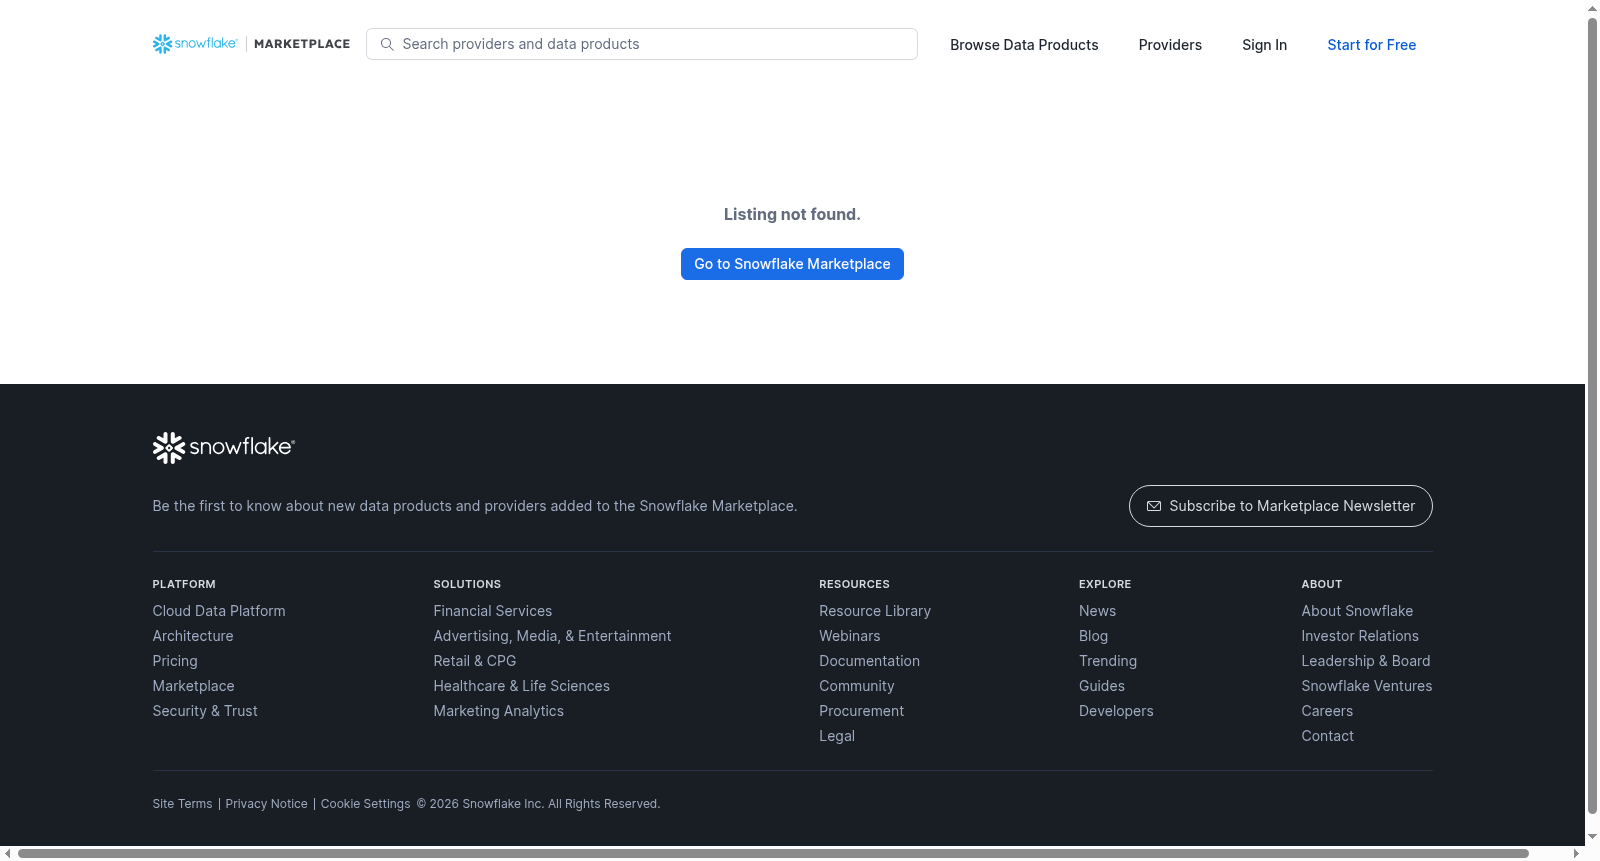This screenshot has height=861, width=1600.
Task: Open About Snowflake link
Action: tap(1357, 611)
